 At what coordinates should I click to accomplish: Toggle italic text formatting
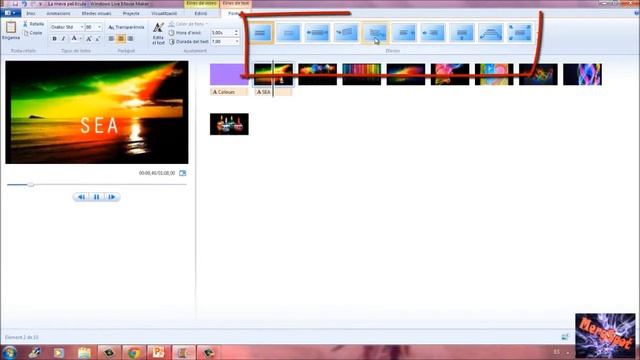[x=63, y=39]
